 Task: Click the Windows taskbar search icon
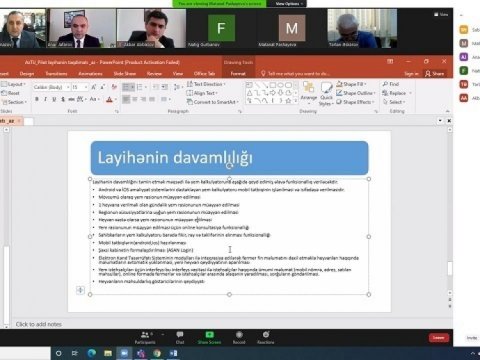pyautogui.click(x=59, y=353)
